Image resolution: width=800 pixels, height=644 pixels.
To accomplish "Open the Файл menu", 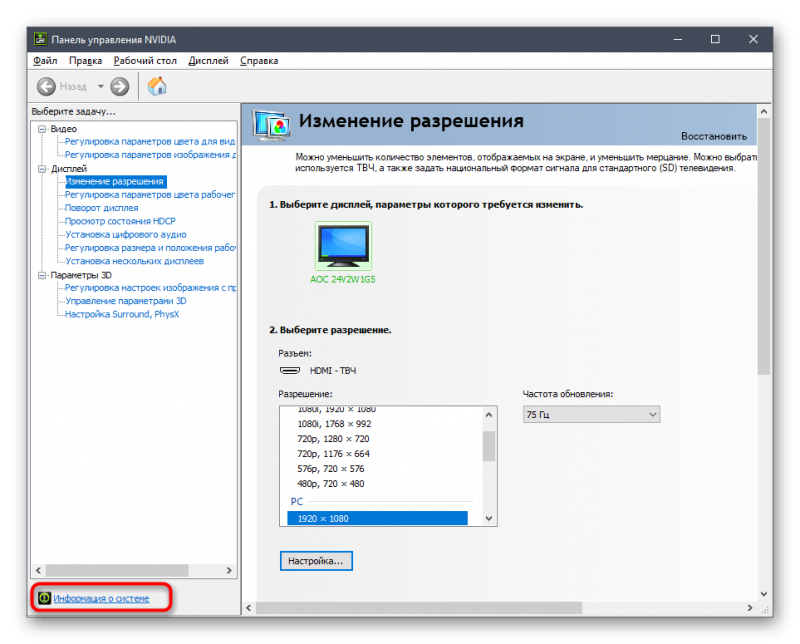I will 45,61.
